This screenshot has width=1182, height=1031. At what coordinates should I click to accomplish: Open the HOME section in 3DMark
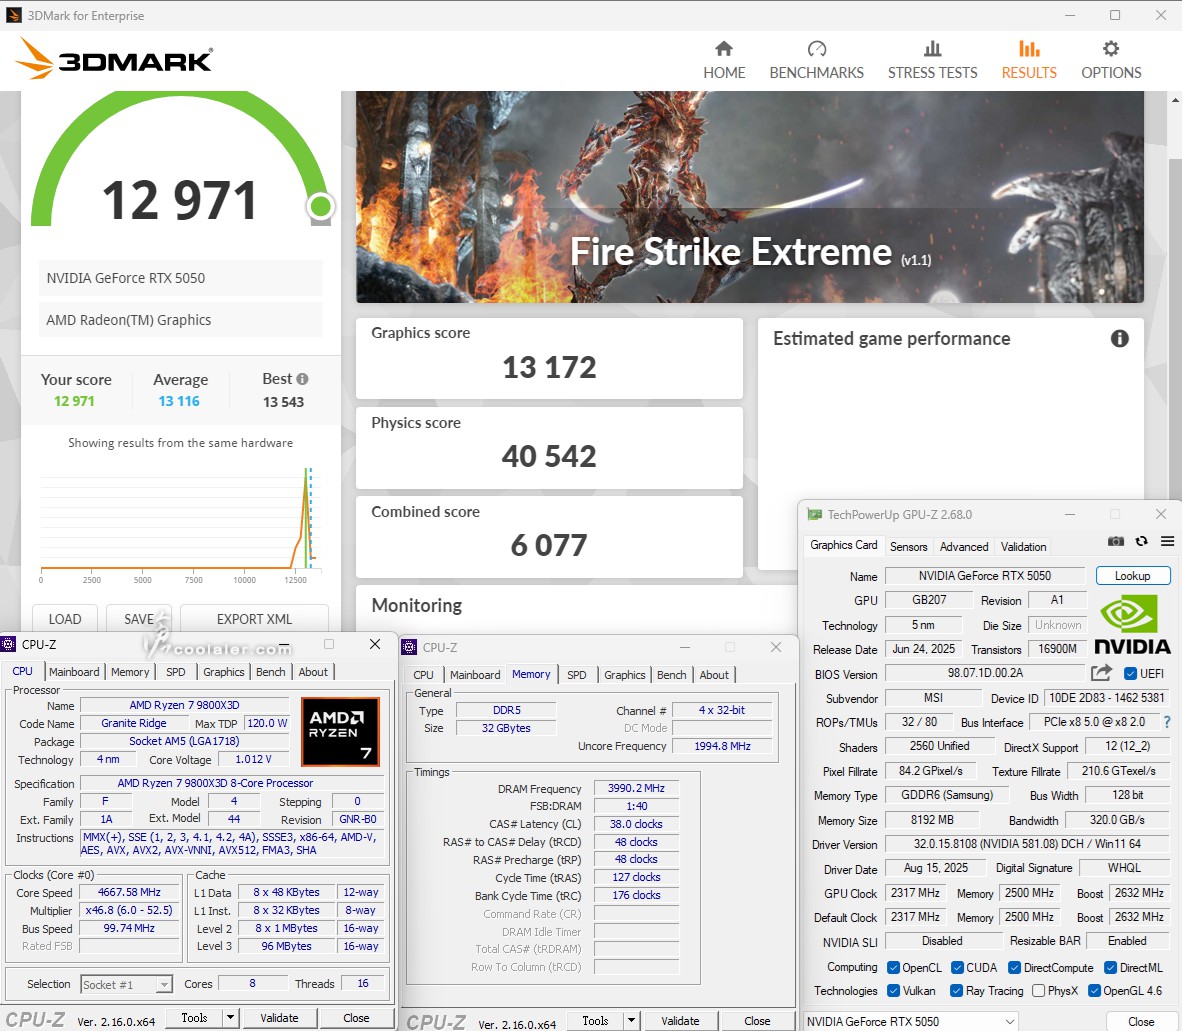[724, 60]
